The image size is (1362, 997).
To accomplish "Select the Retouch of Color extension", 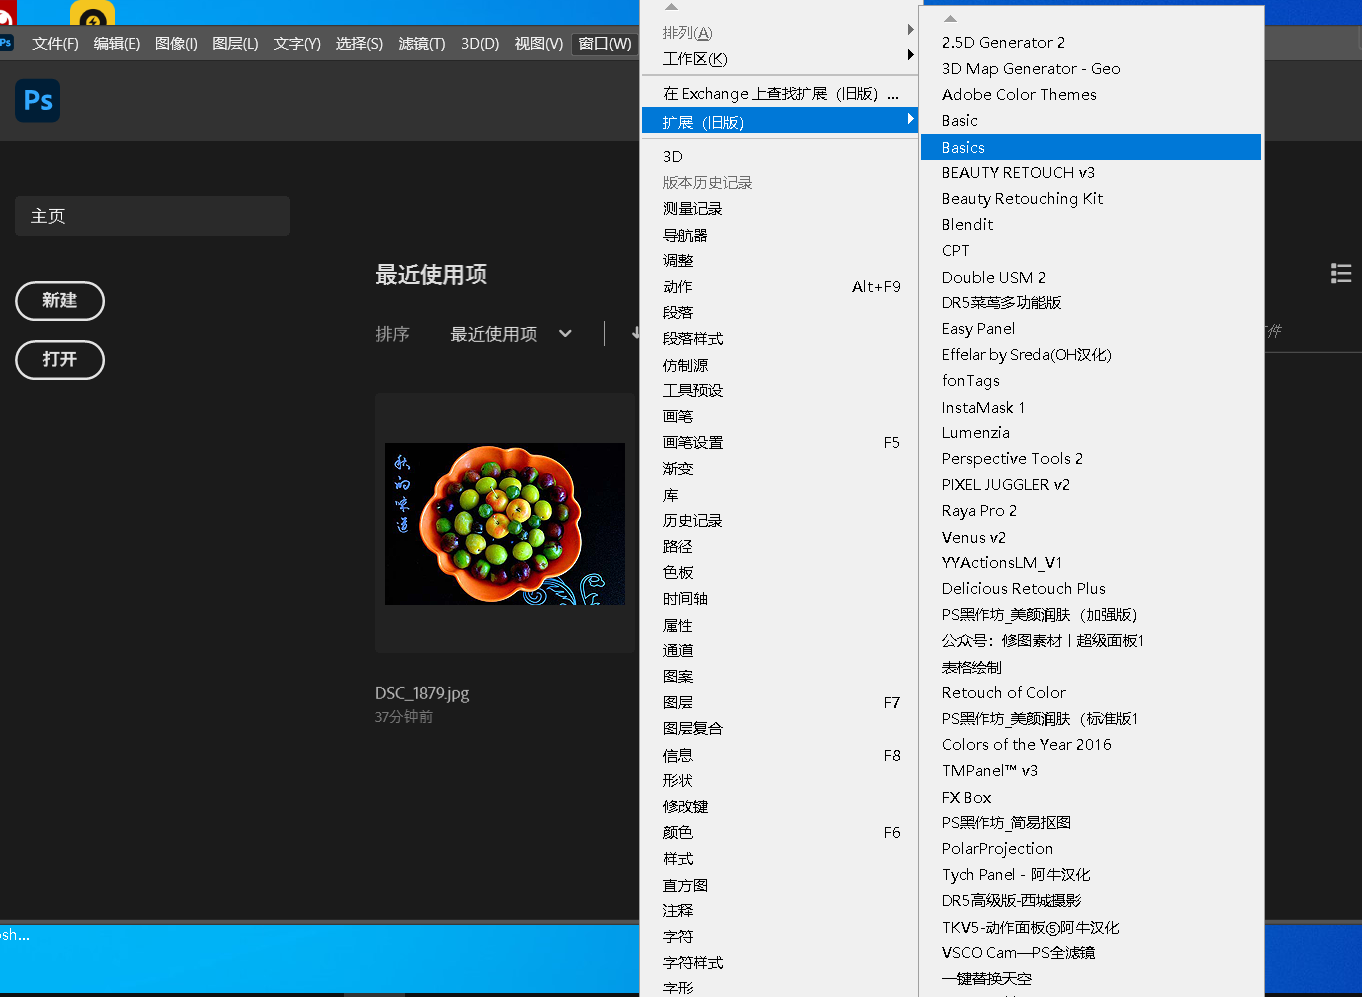I will pos(1003,692).
